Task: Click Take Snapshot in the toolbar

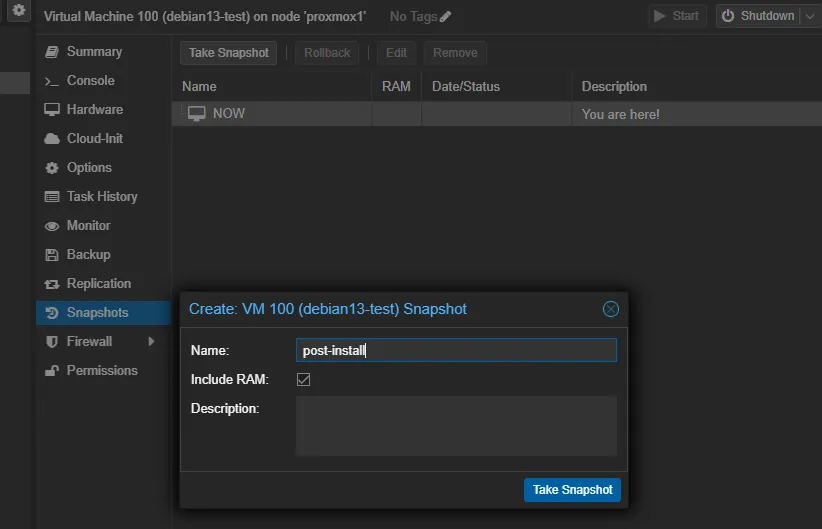Action: pos(229,53)
